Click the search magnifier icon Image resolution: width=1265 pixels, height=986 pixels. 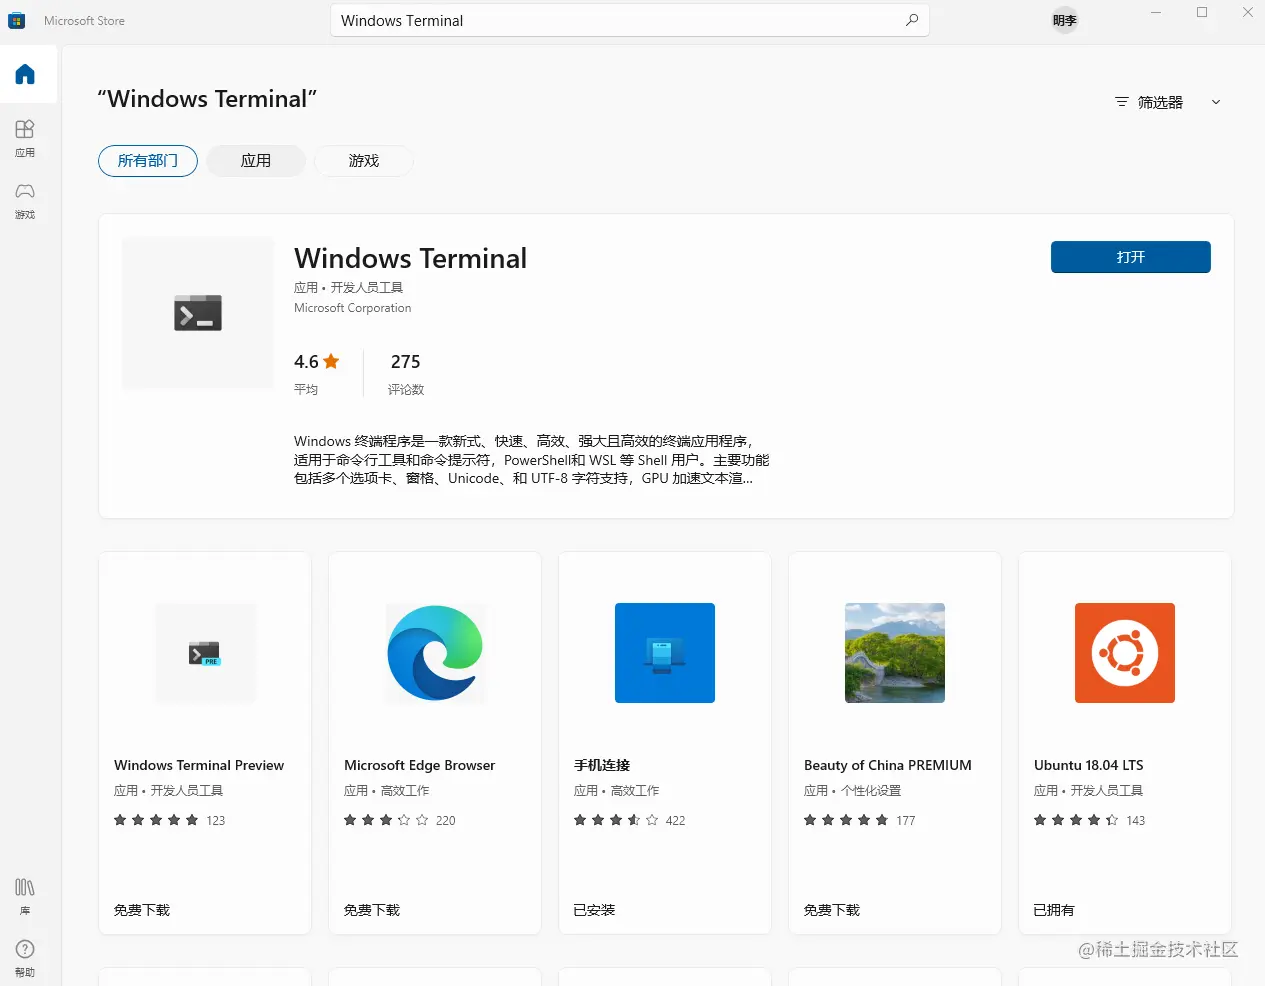click(x=912, y=20)
